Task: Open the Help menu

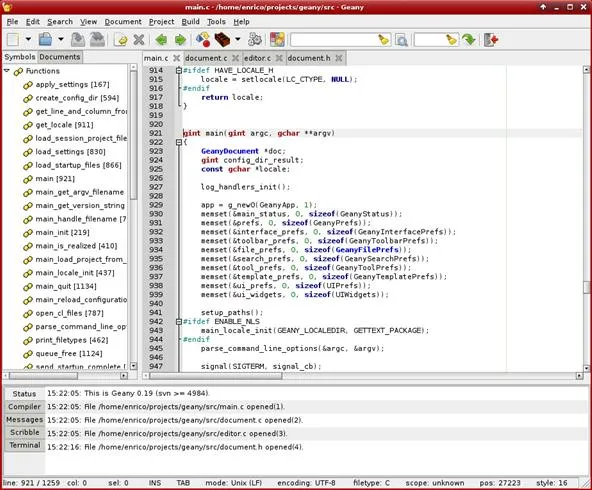Action: pyautogui.click(x=241, y=22)
